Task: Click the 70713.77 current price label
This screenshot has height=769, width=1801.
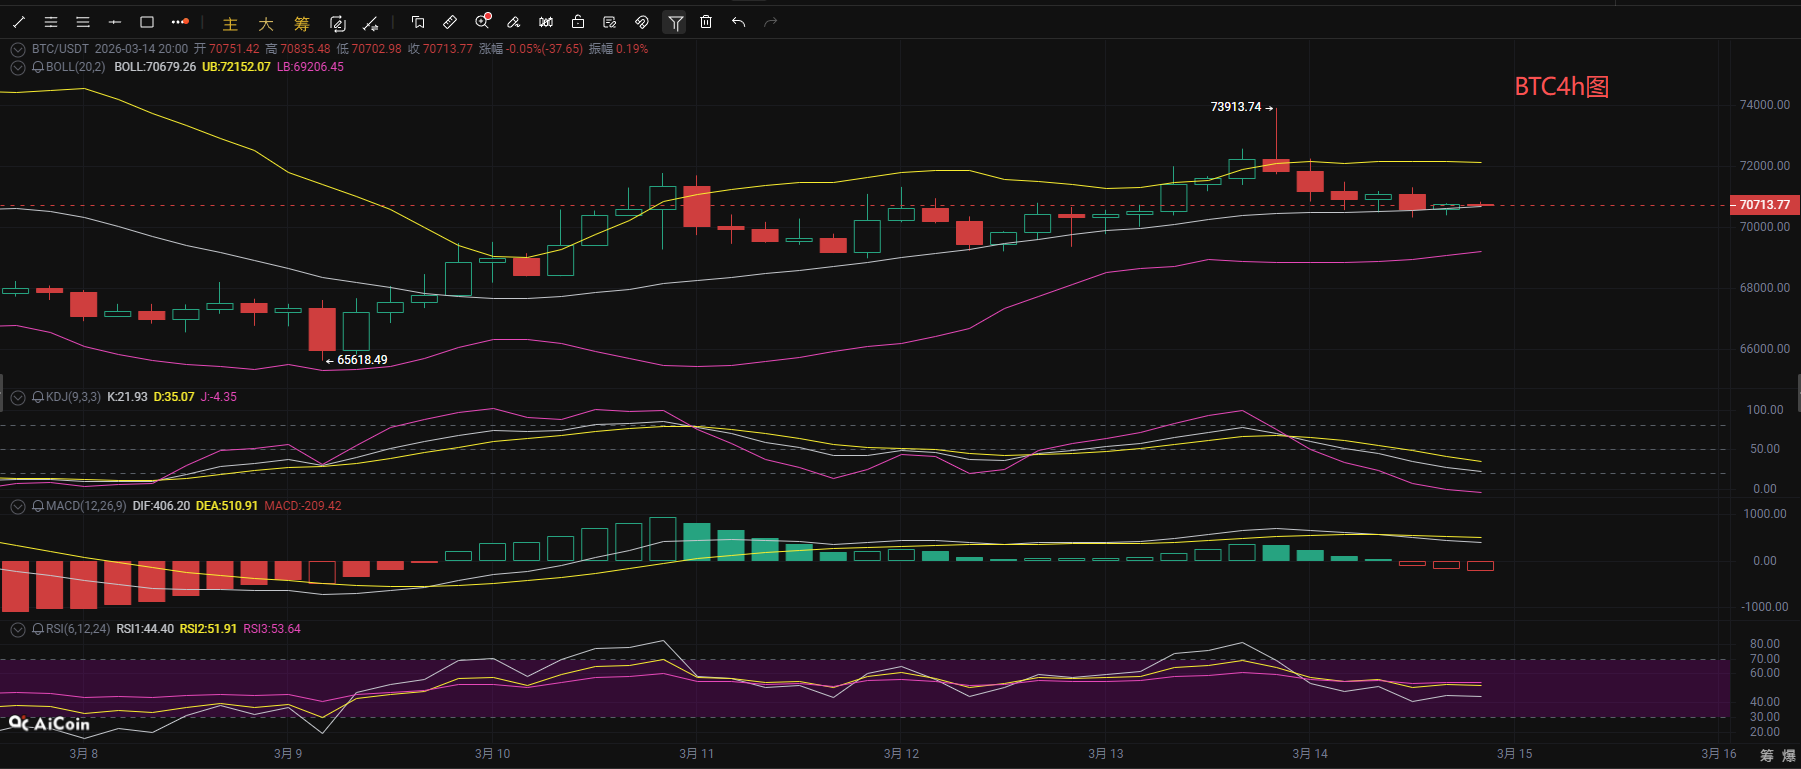Action: click(x=1764, y=205)
